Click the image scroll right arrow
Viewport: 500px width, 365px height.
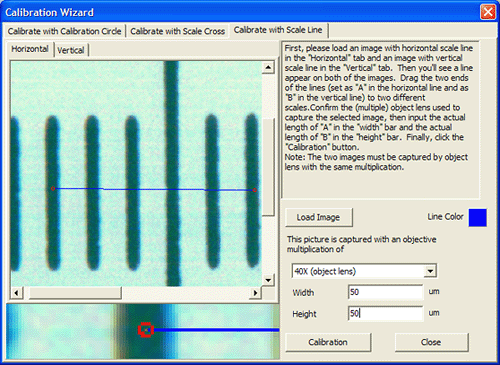pos(255,293)
